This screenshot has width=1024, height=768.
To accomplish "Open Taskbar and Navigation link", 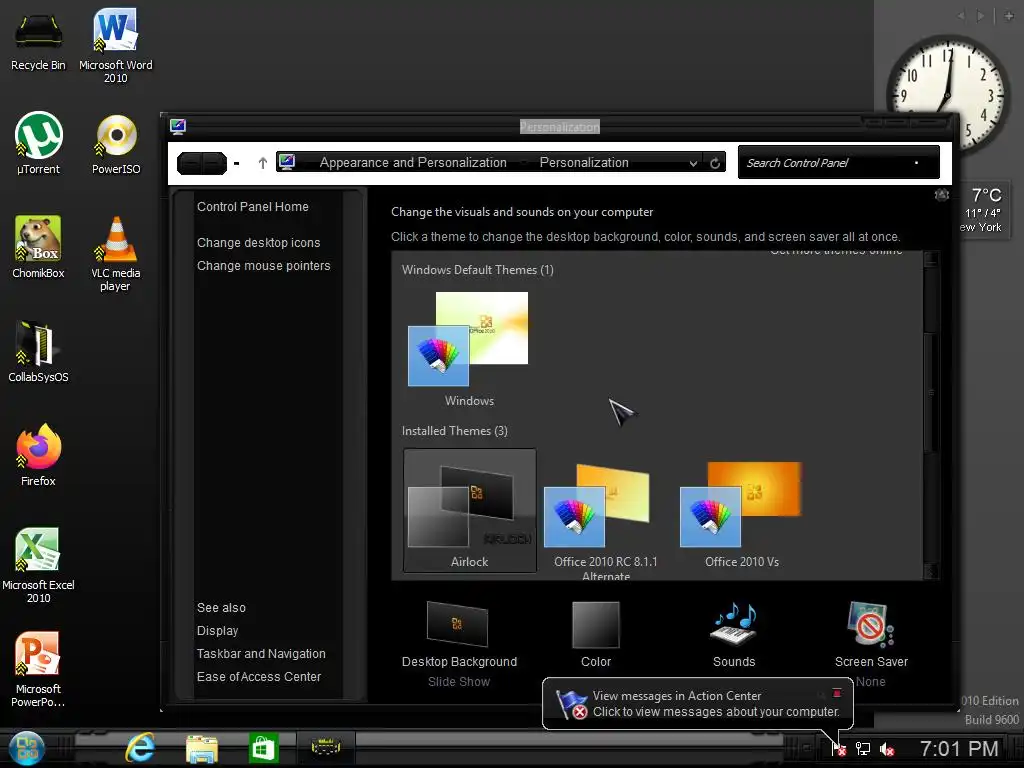I will click(x=261, y=654).
